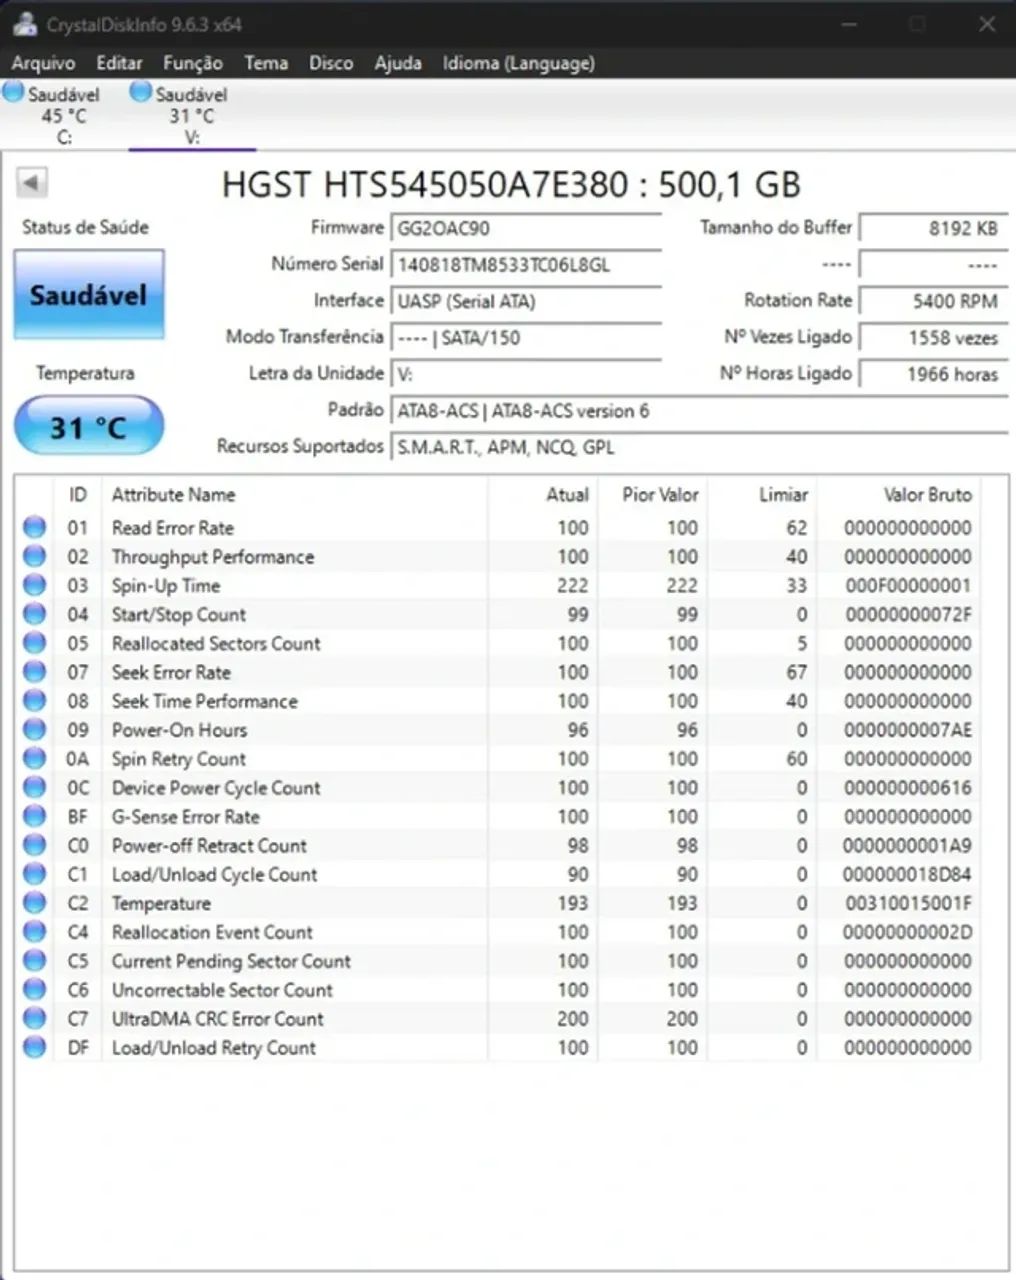Click the Status de Saúde label
Viewport: 1016px width, 1280px height.
(86, 227)
